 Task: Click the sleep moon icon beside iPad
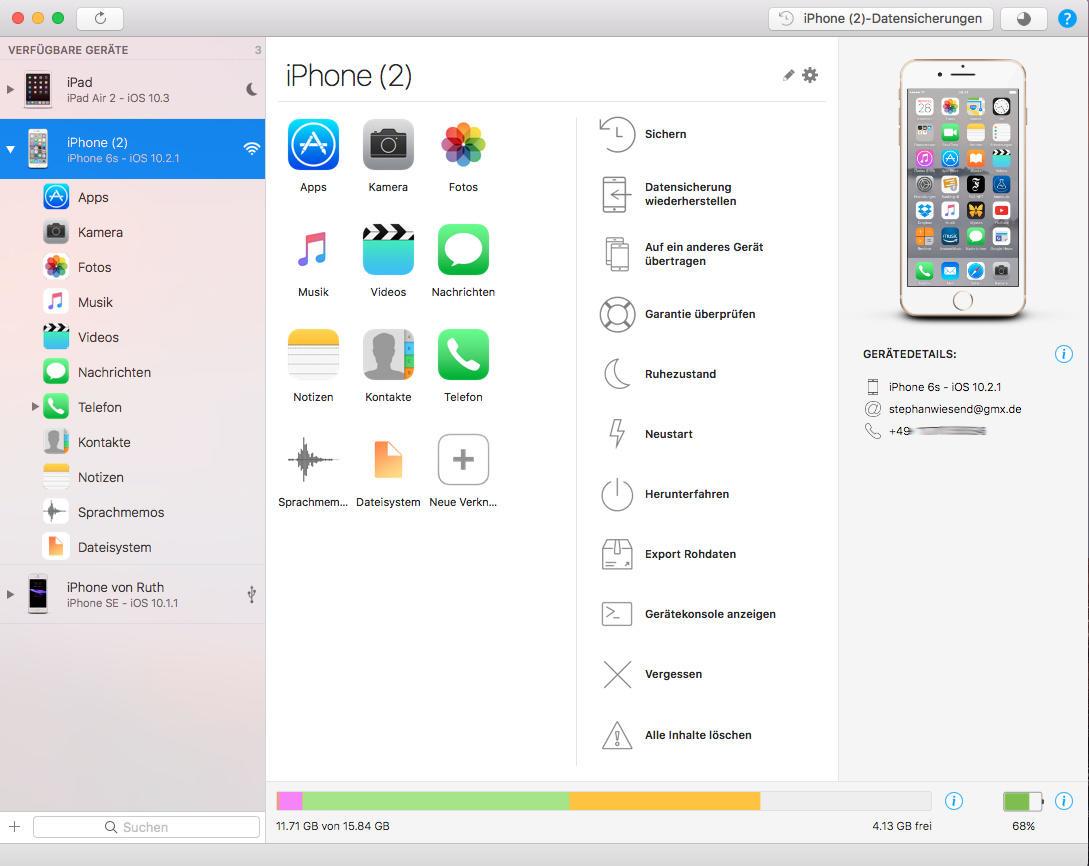pos(251,89)
